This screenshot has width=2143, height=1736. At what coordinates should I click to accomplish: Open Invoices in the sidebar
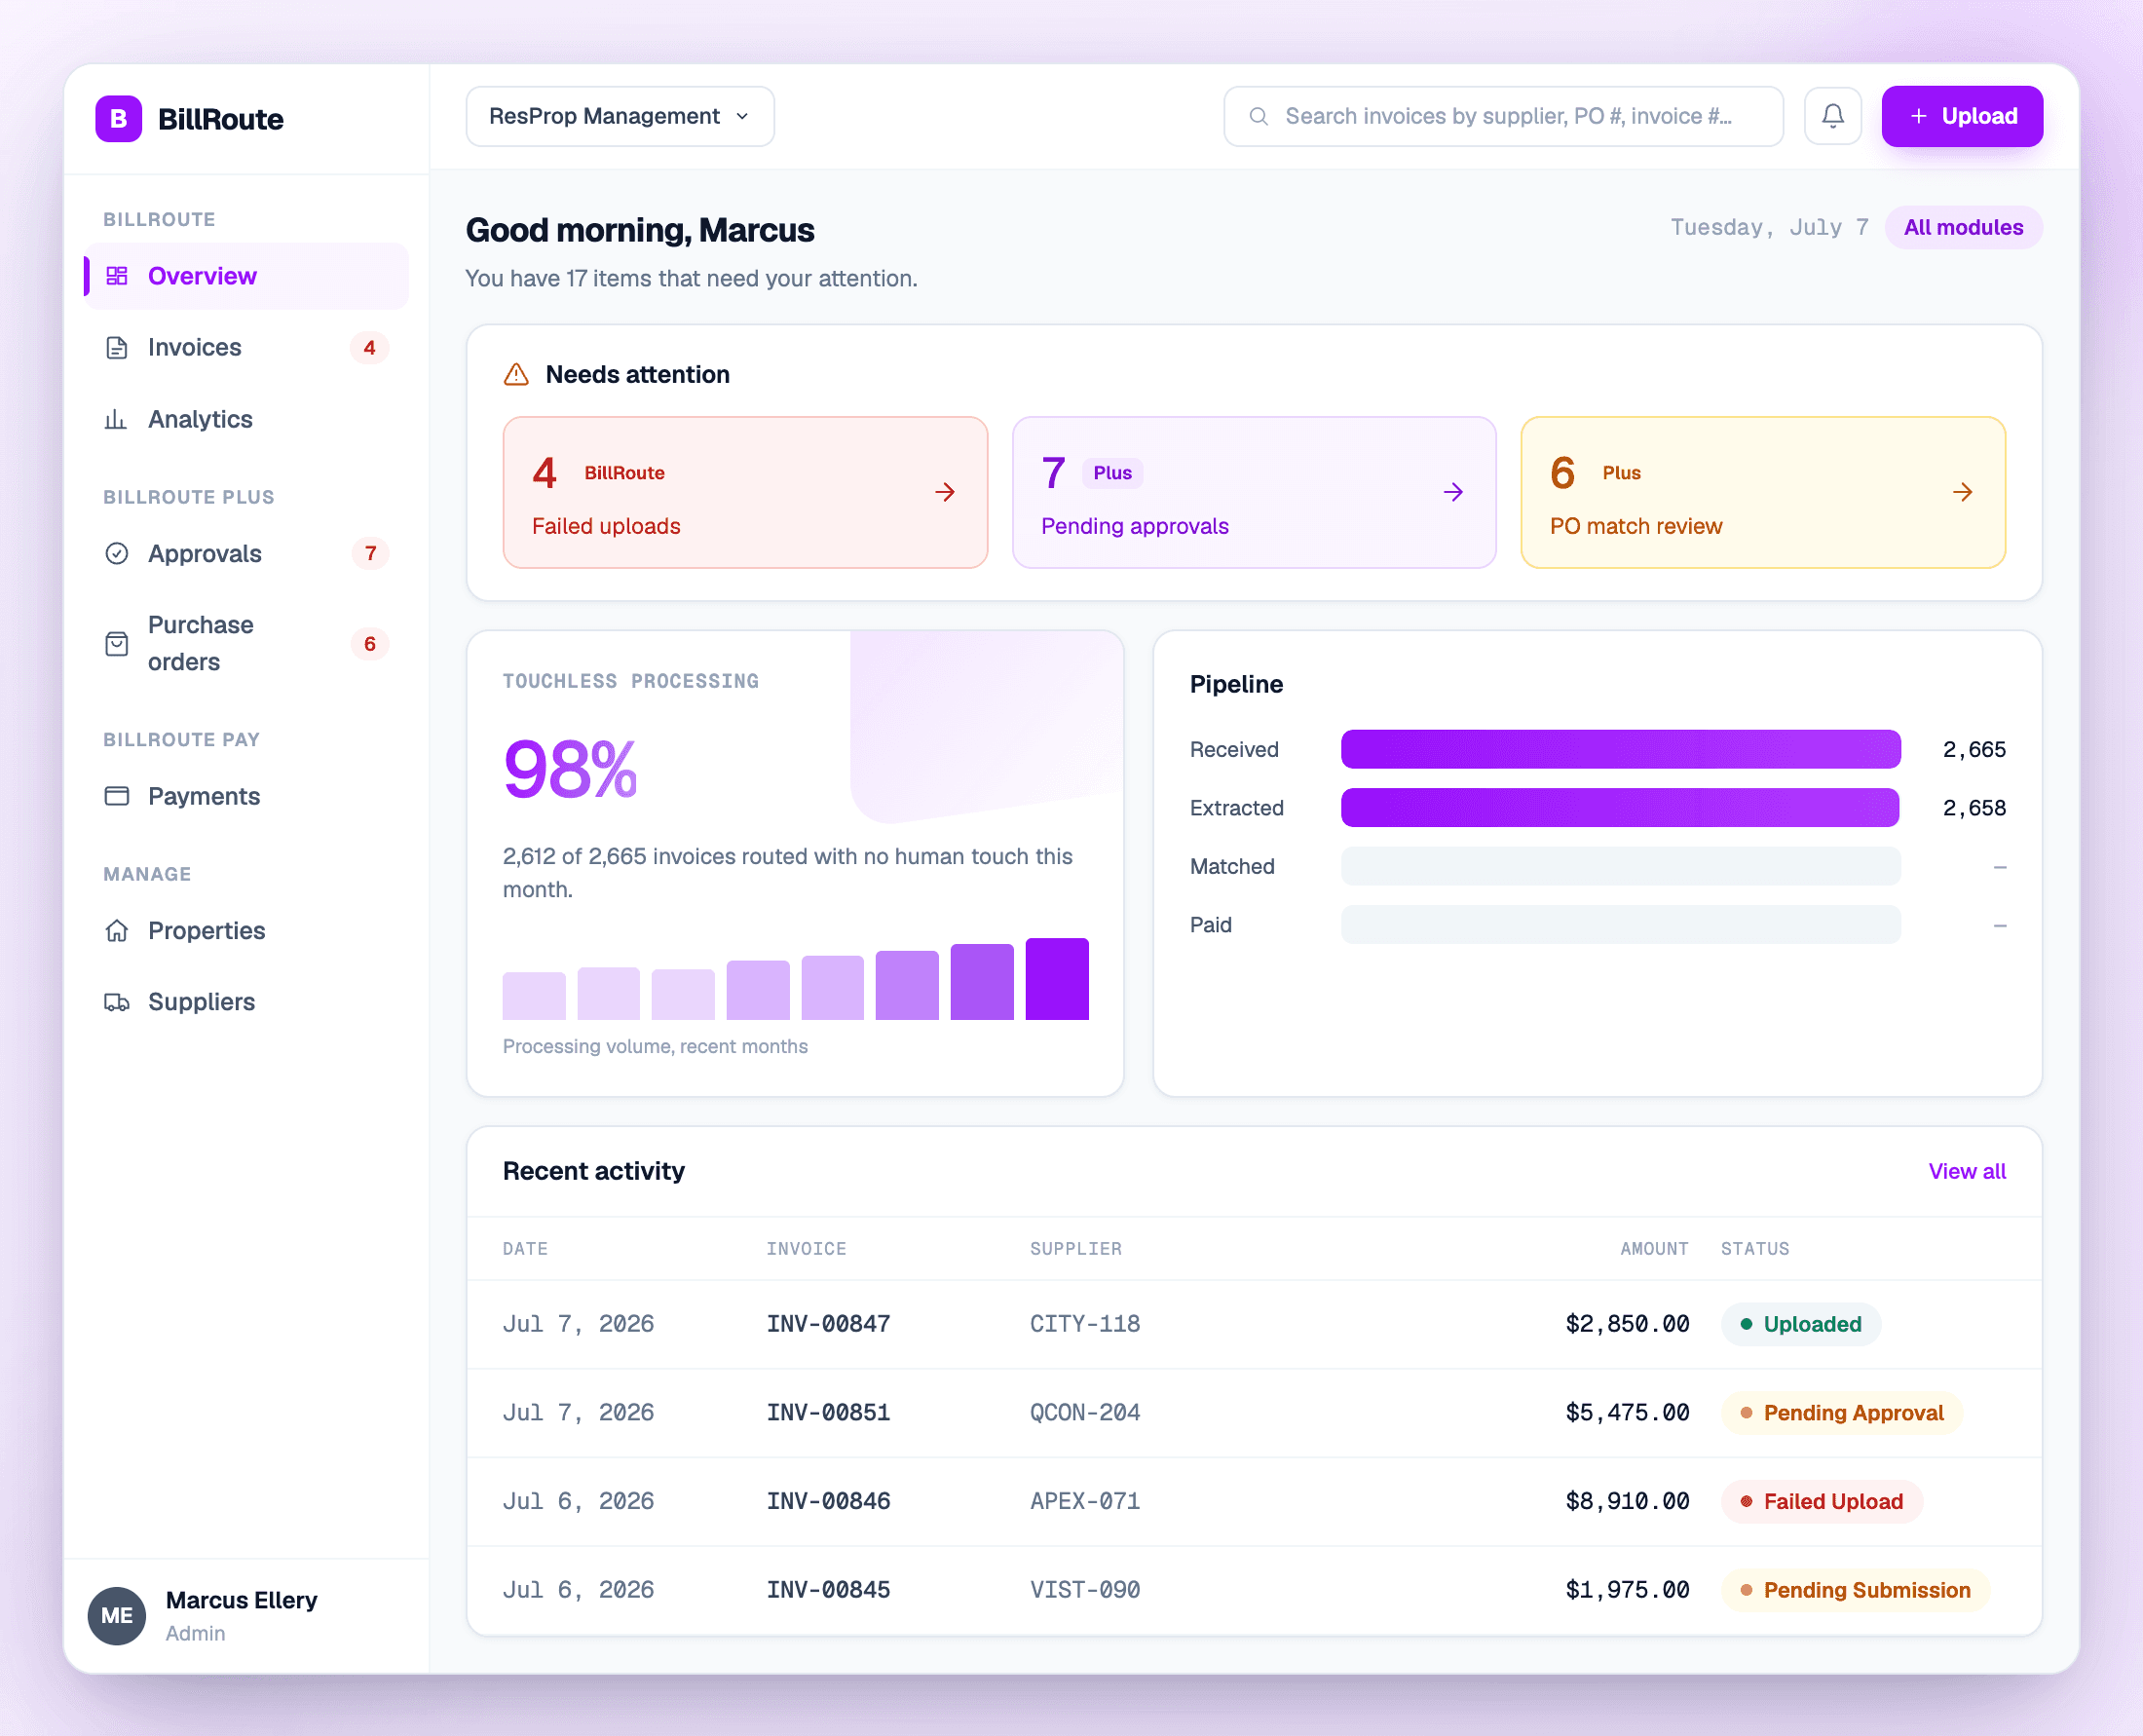[x=247, y=347]
